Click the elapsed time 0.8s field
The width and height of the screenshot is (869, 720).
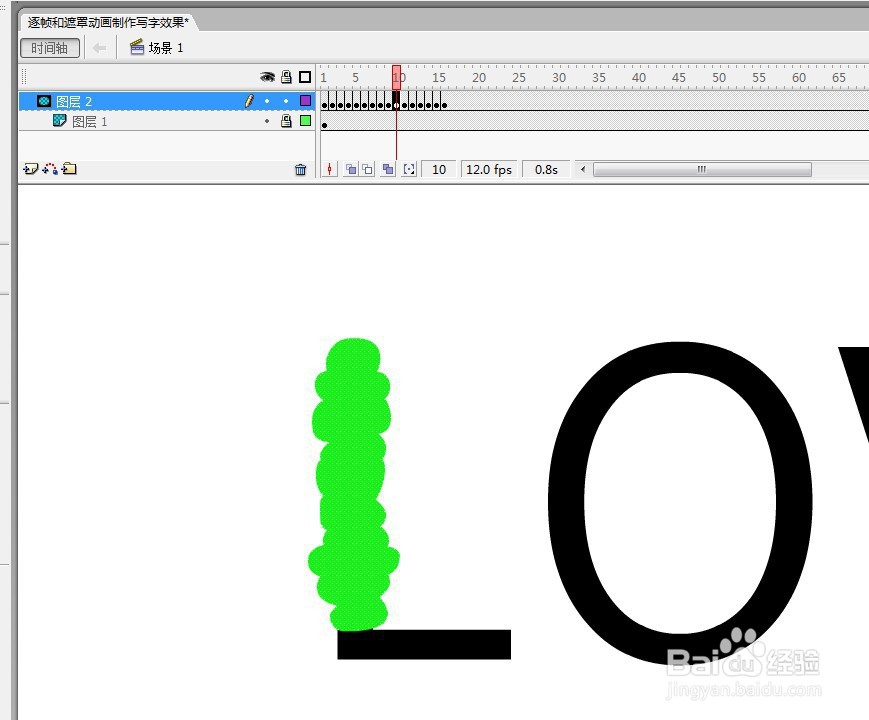point(546,169)
